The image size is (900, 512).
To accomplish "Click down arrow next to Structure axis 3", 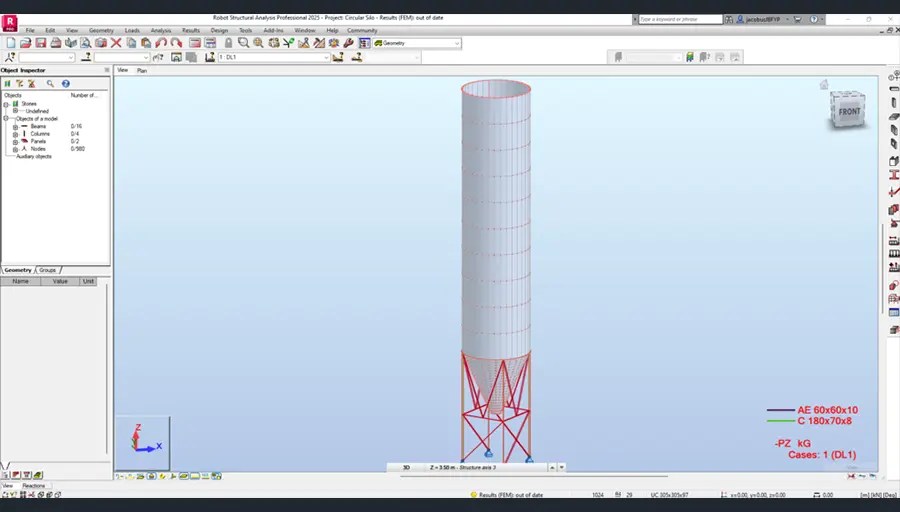I will pyautogui.click(x=562, y=467).
